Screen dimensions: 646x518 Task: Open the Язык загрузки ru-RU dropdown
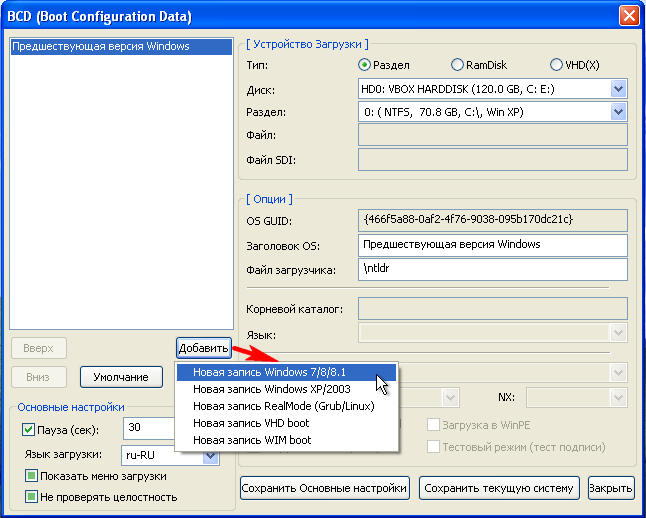[x=209, y=454]
